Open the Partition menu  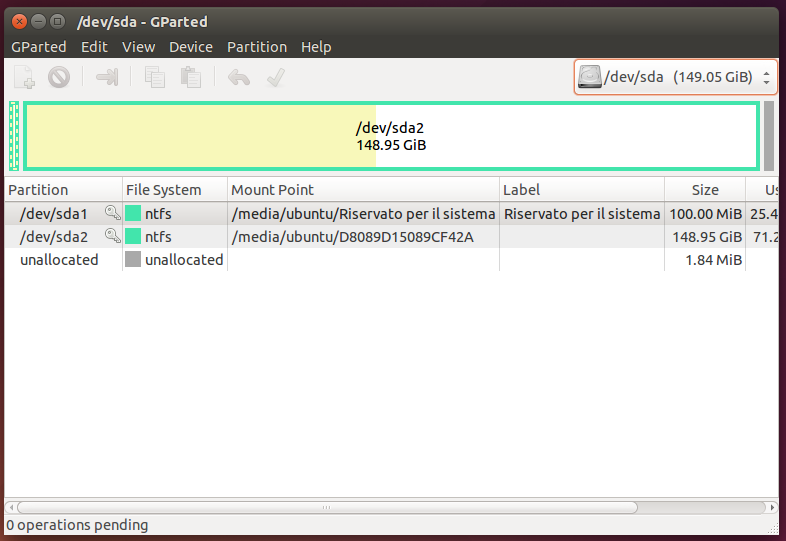257,47
